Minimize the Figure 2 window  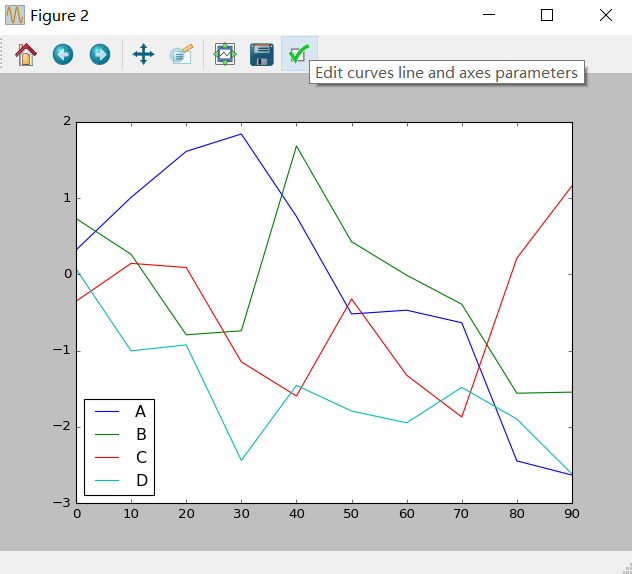point(489,15)
